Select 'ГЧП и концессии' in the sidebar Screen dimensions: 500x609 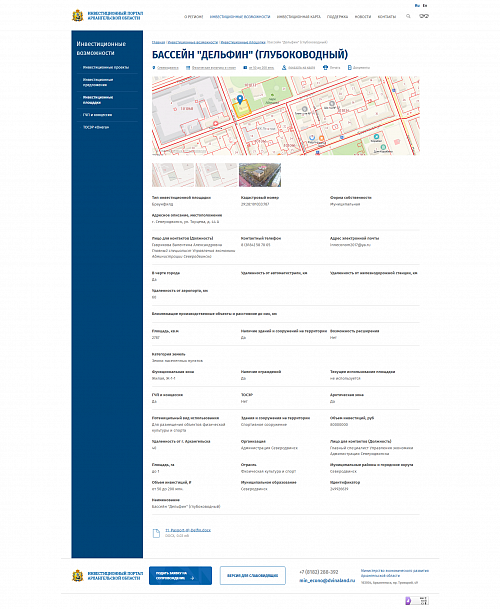click(97, 115)
